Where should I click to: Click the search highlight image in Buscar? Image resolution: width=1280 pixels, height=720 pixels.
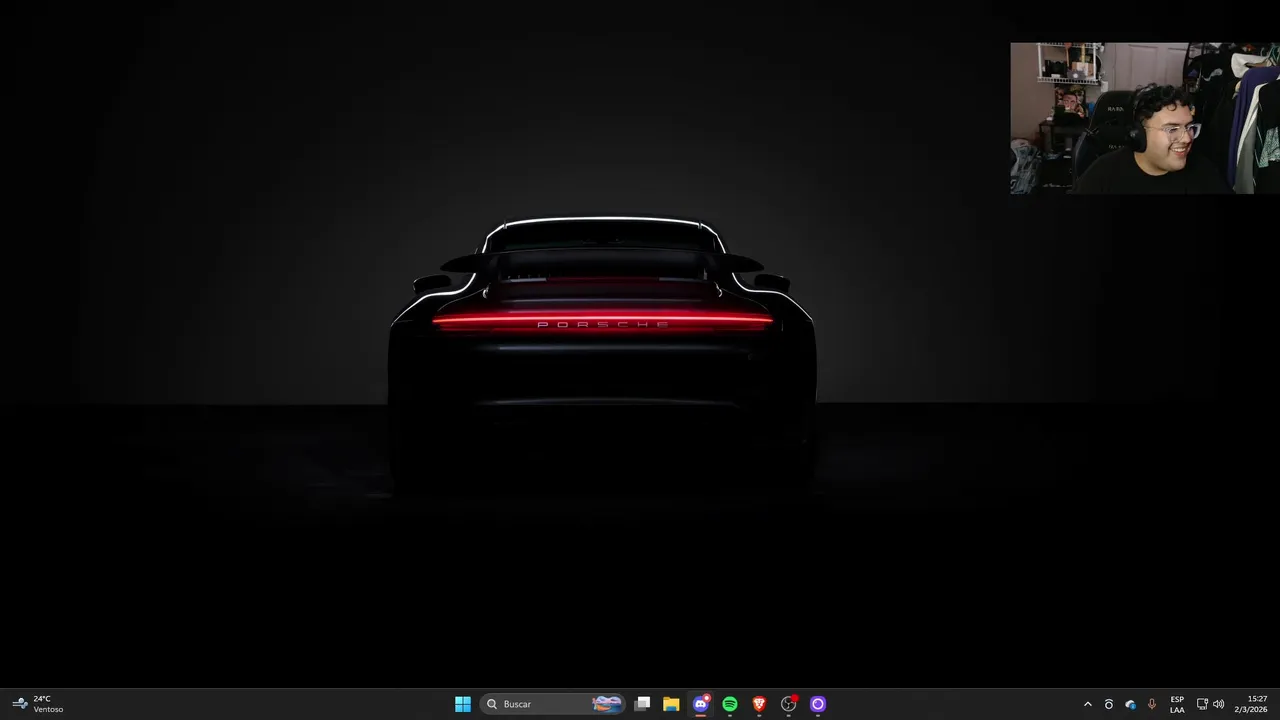(x=607, y=704)
